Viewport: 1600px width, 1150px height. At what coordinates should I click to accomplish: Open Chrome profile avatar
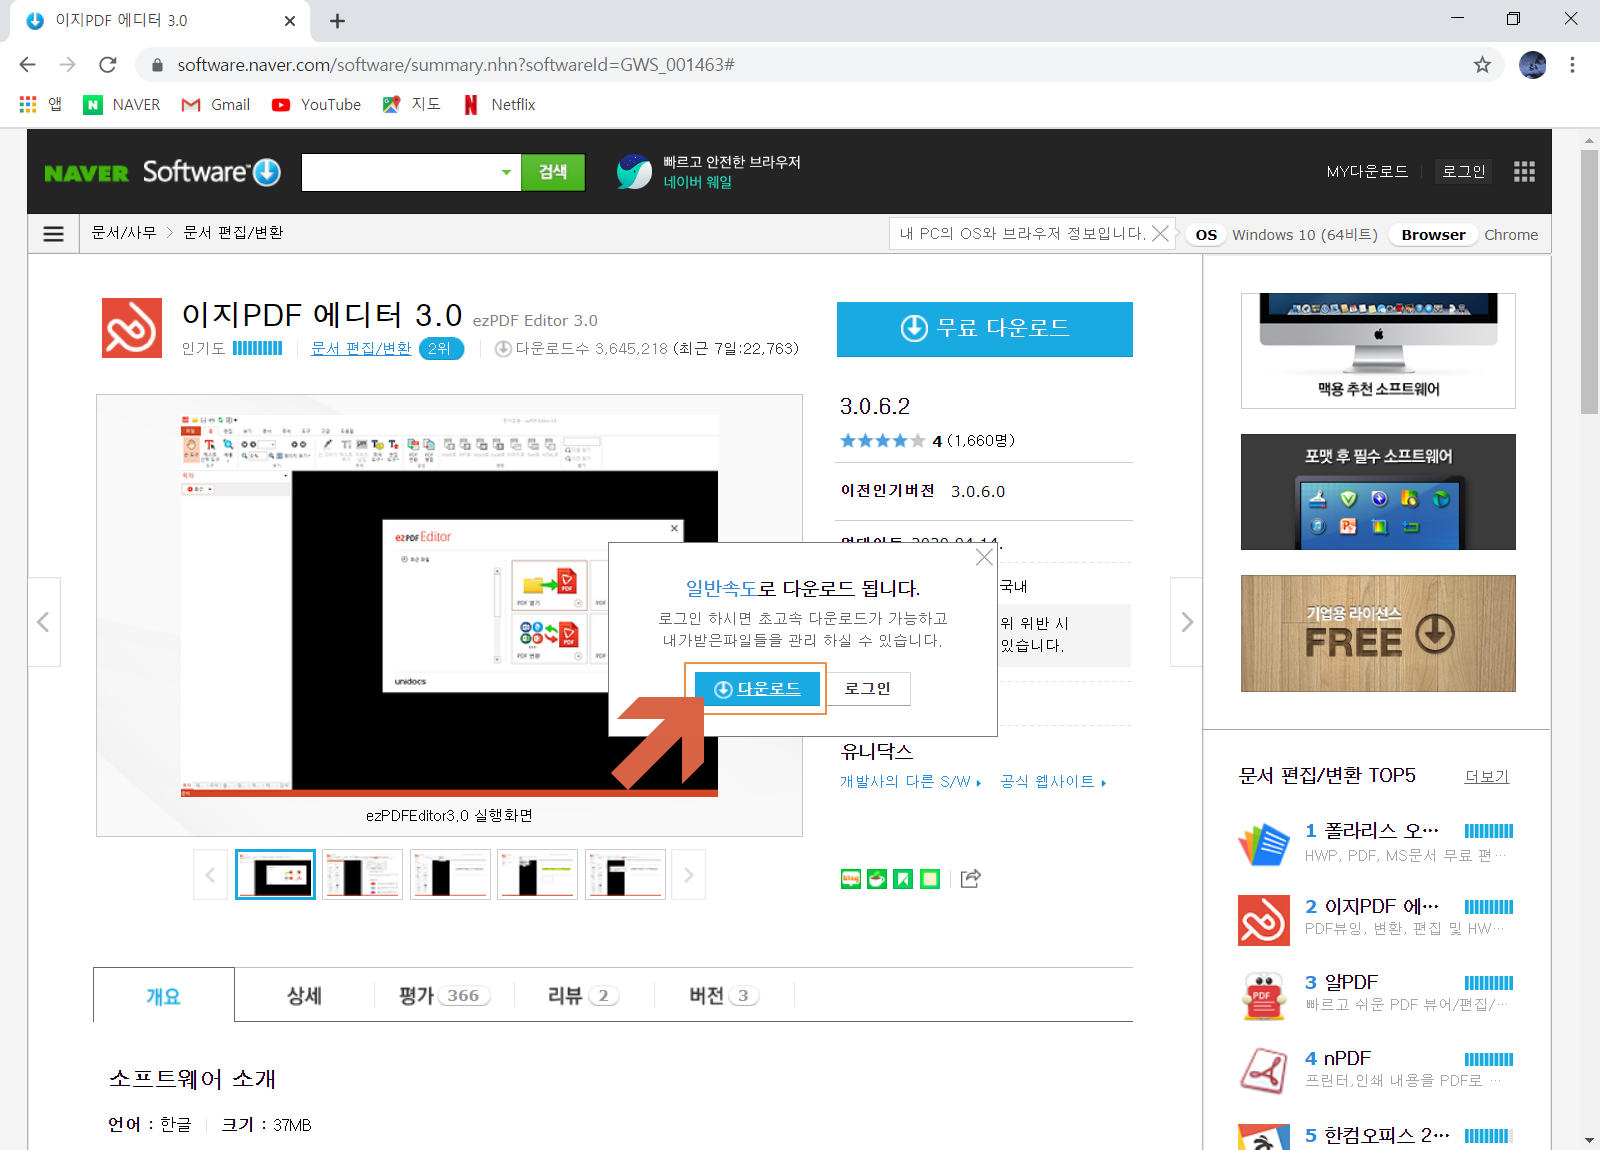pos(1532,65)
